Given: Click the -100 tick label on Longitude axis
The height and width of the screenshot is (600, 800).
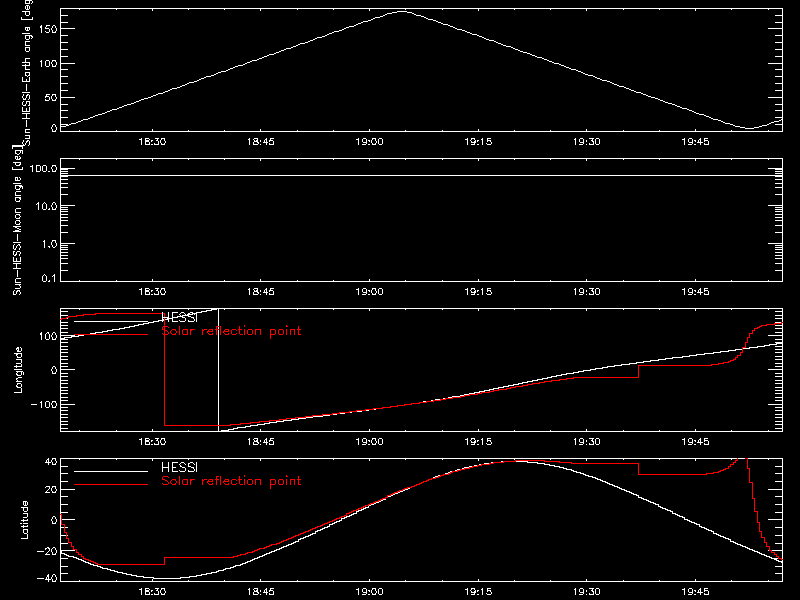Looking at the screenshot, I should [44, 405].
